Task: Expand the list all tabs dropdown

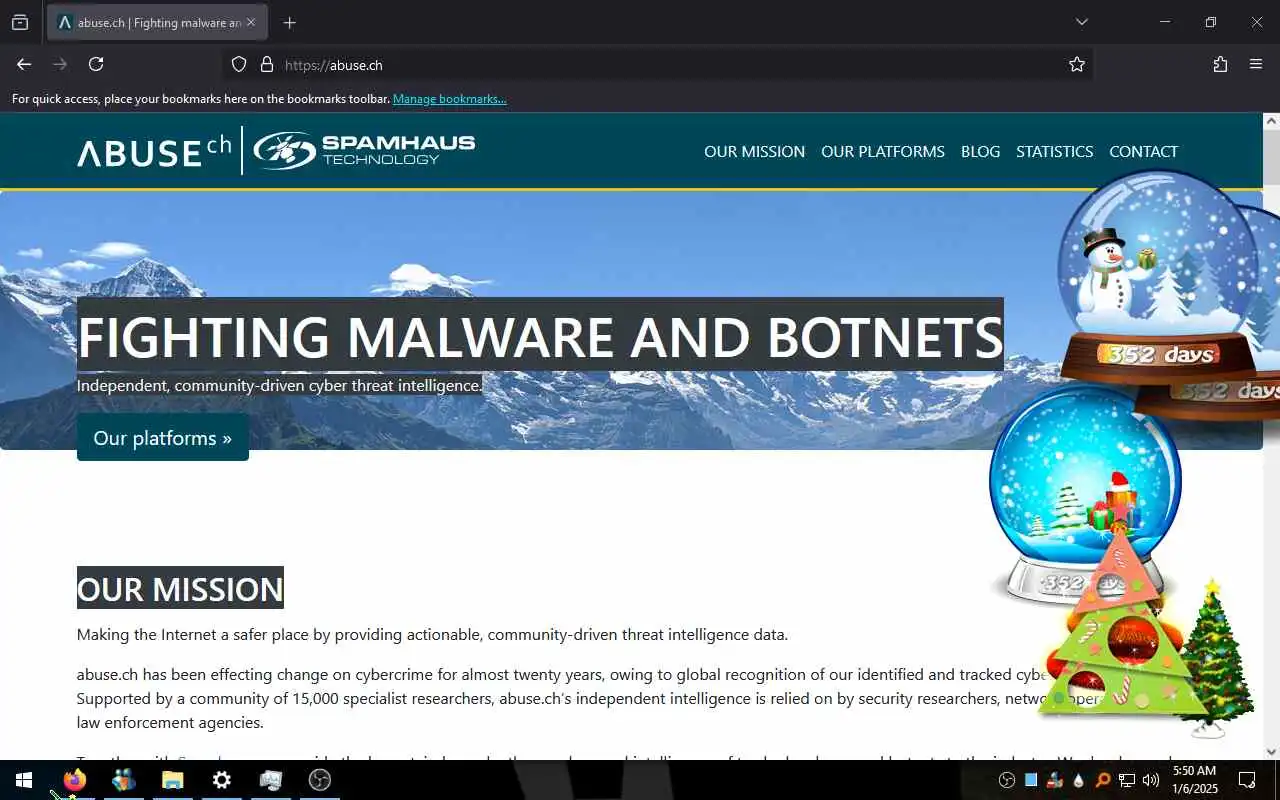Action: pos(1082,22)
